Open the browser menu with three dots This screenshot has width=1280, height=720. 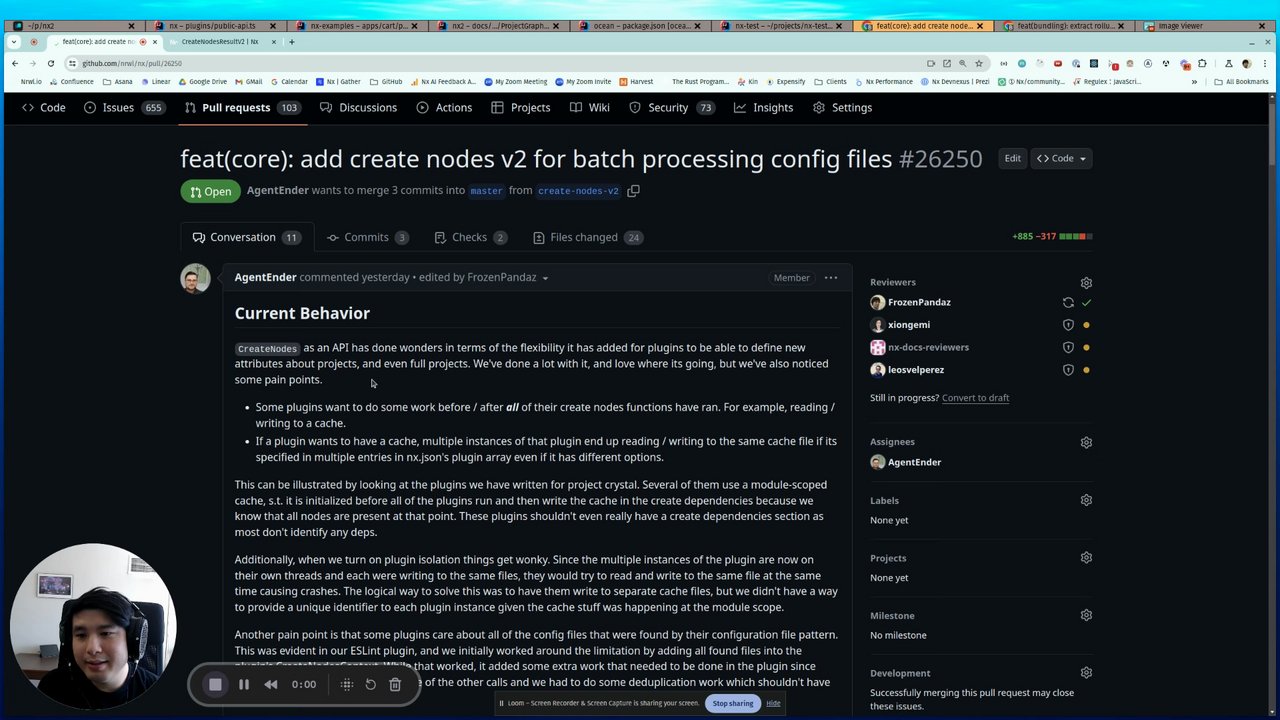[x=1265, y=63]
